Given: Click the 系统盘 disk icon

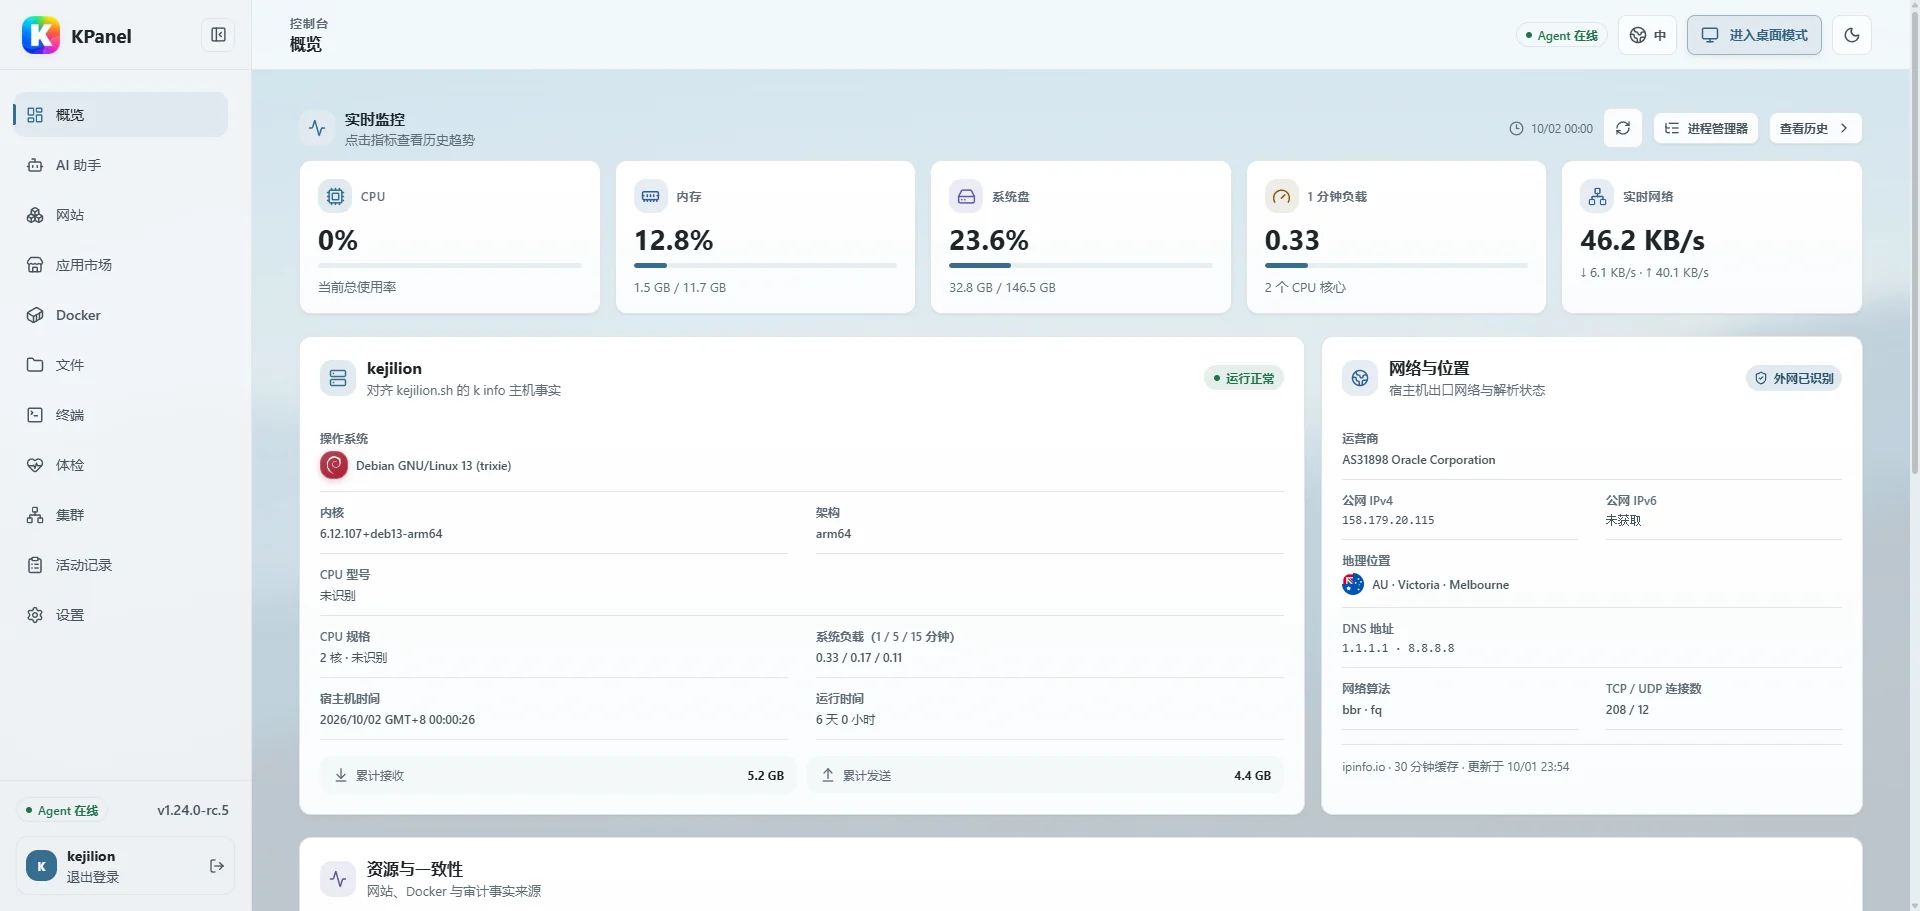Looking at the screenshot, I should pos(966,196).
